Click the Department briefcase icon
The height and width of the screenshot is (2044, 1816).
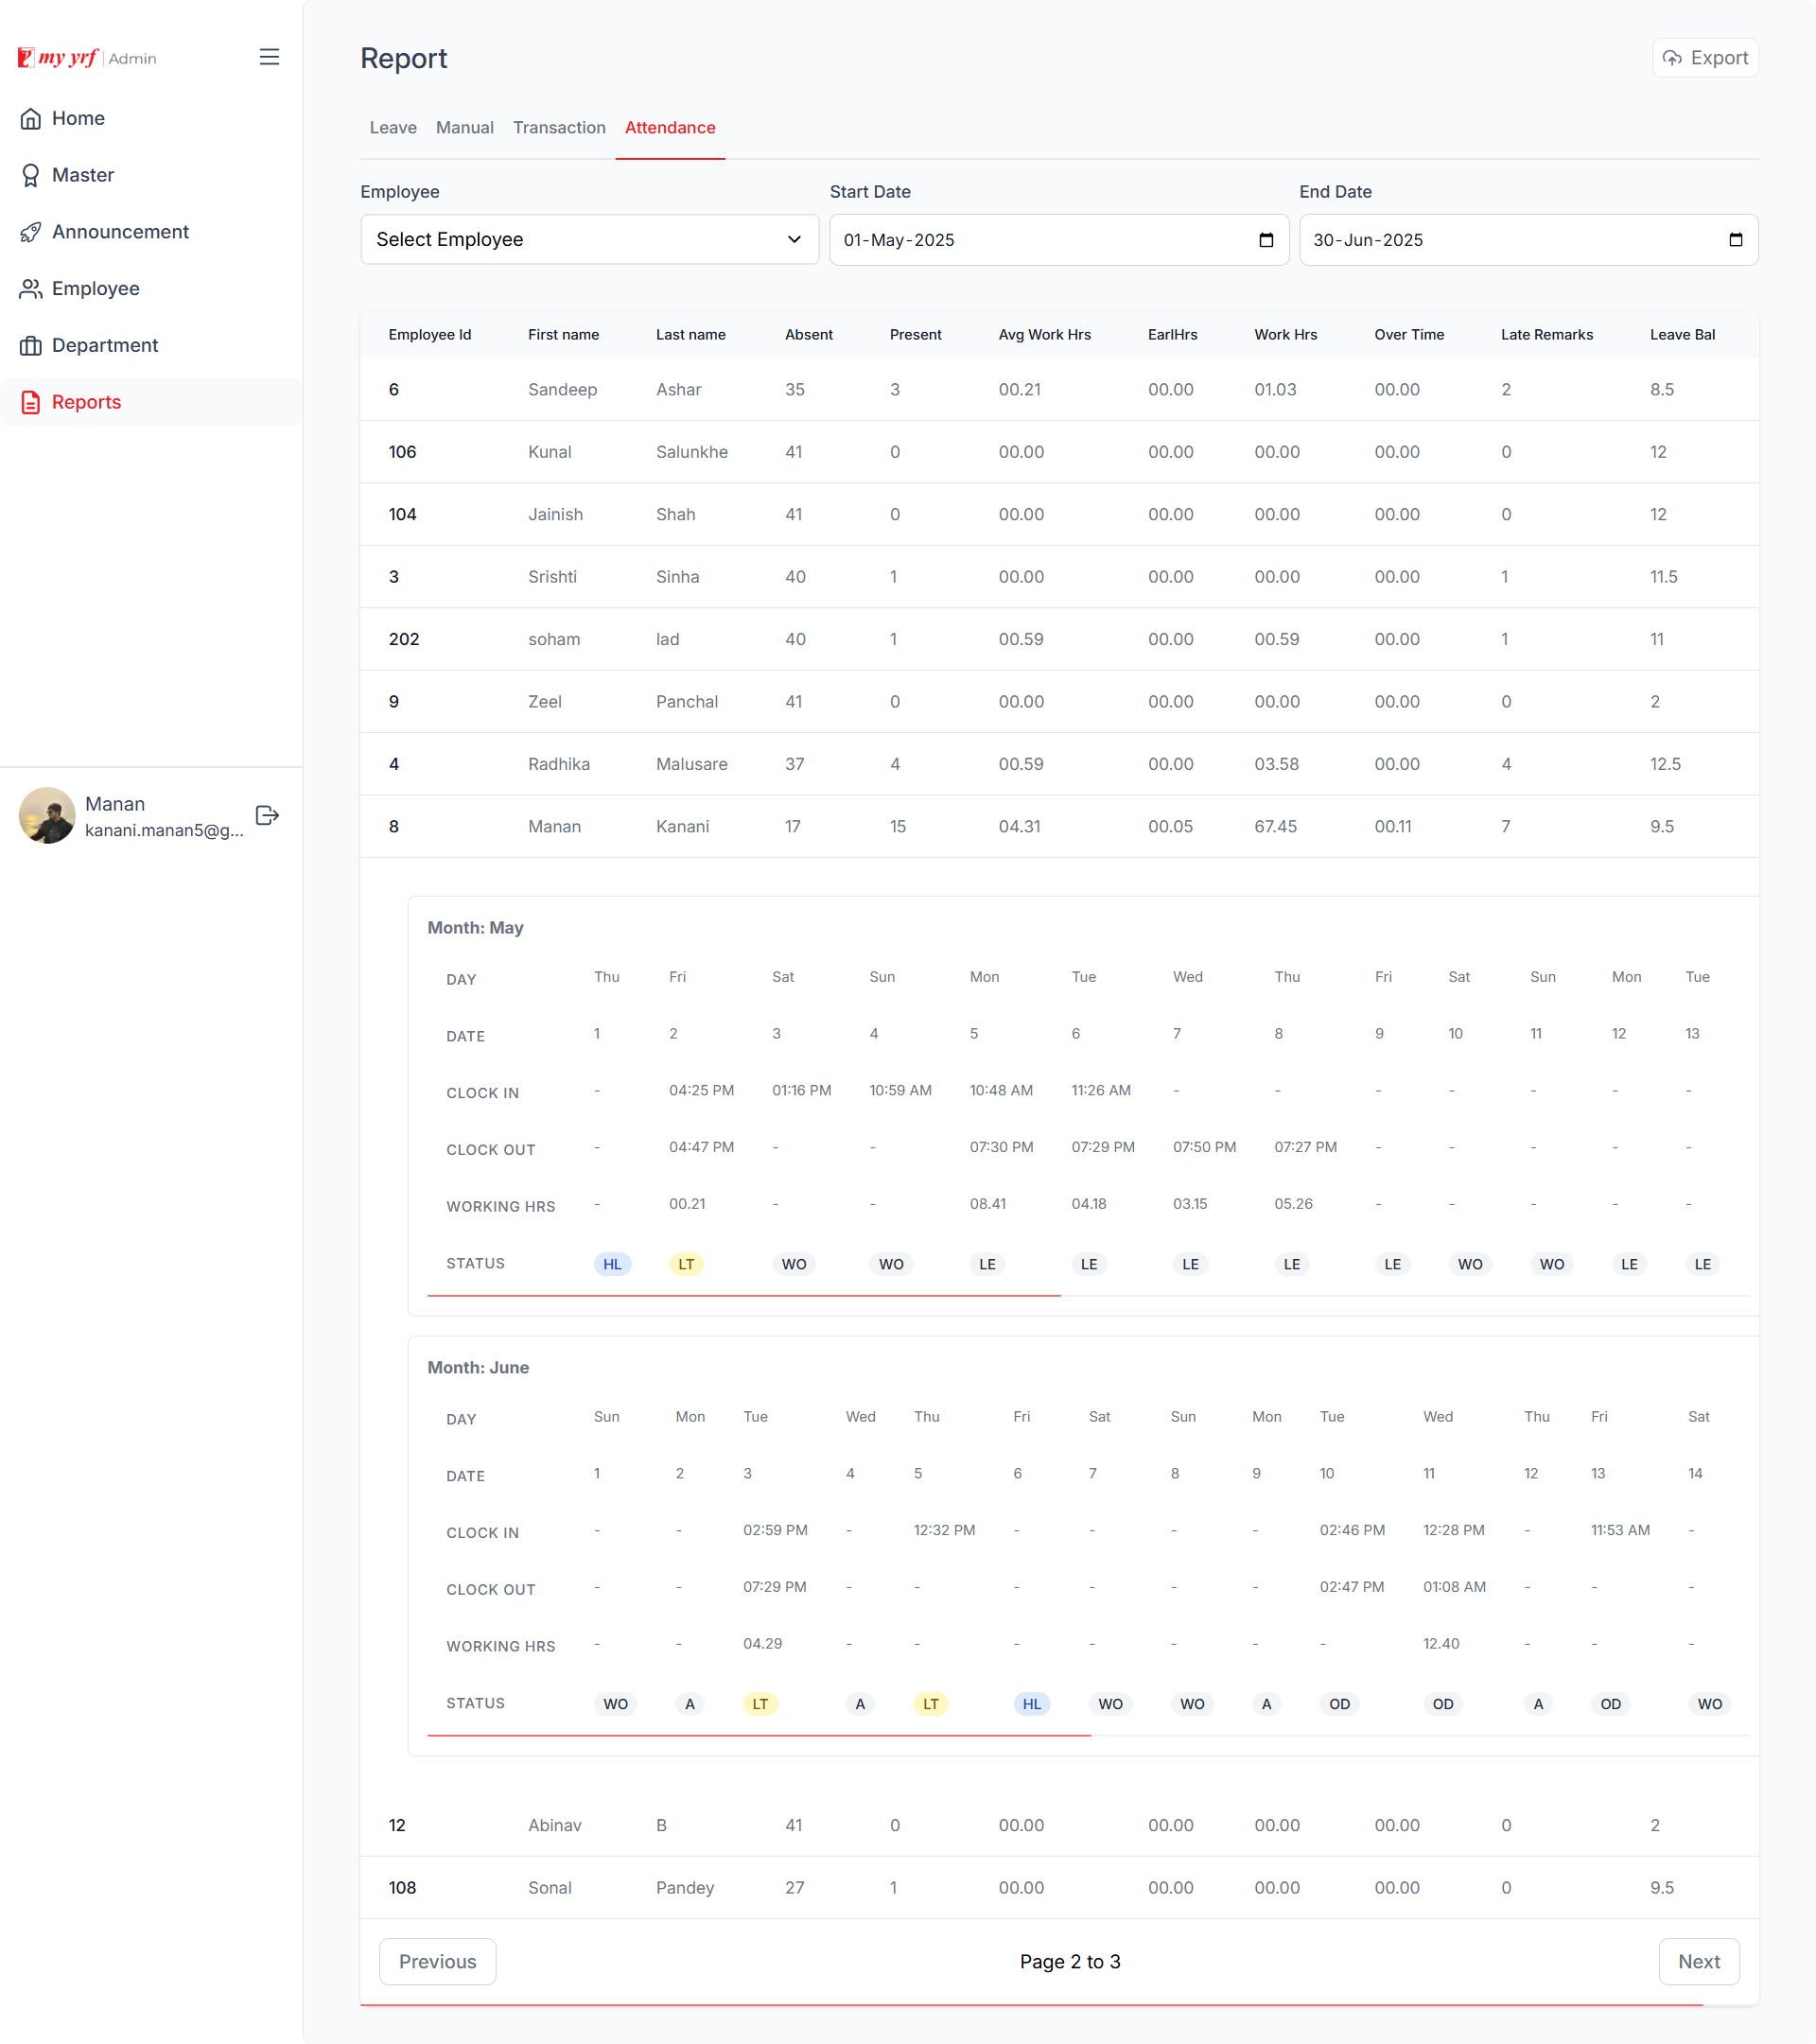(x=31, y=346)
